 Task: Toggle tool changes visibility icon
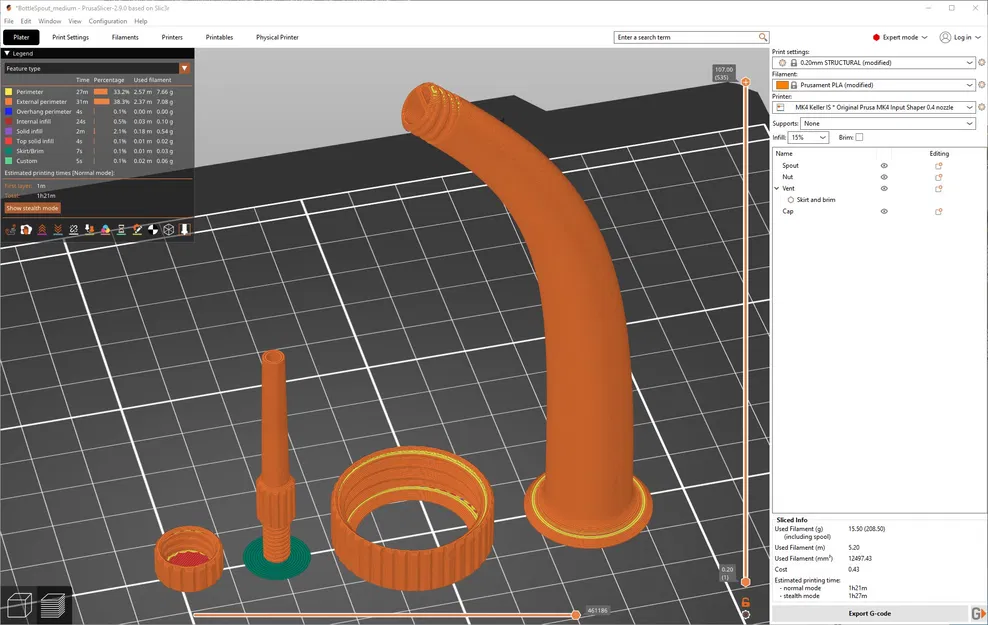coord(89,230)
